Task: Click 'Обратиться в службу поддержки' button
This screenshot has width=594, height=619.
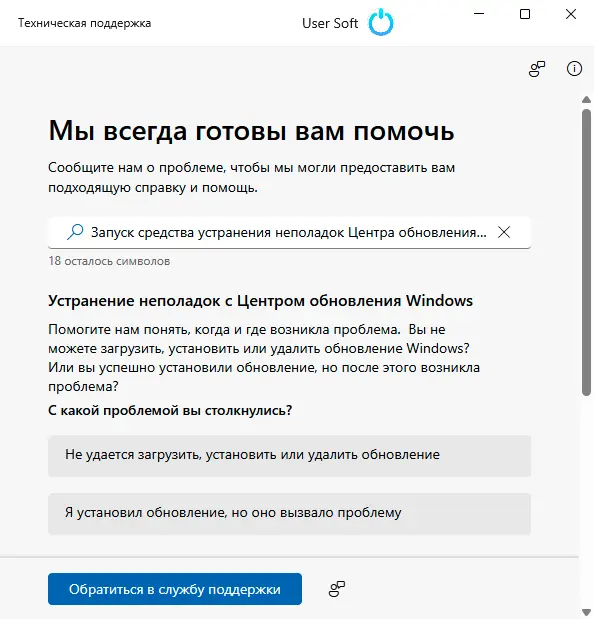Action: click(175, 589)
